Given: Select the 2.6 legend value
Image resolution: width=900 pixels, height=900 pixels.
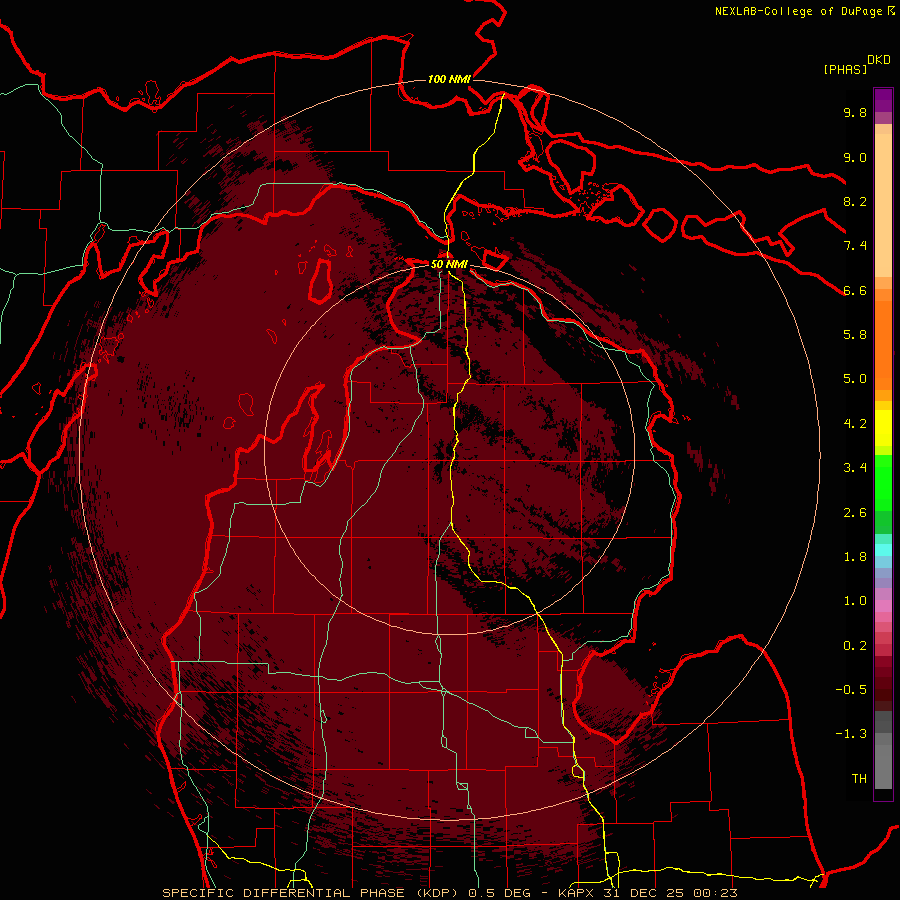Looking at the screenshot, I should pos(855,513).
